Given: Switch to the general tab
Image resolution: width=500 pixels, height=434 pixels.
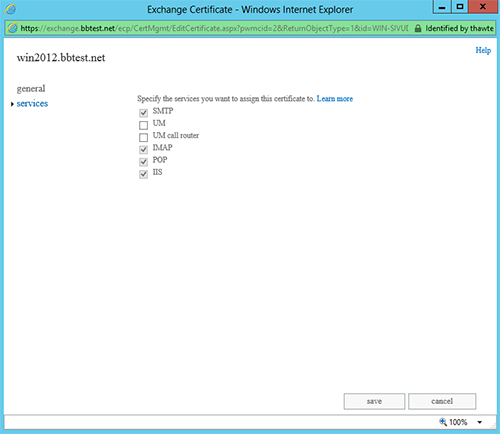Looking at the screenshot, I should tap(31, 89).
